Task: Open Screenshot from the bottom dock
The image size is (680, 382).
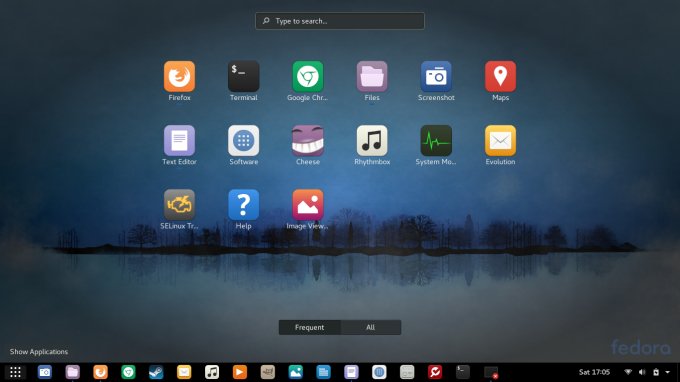Action: [x=45, y=372]
